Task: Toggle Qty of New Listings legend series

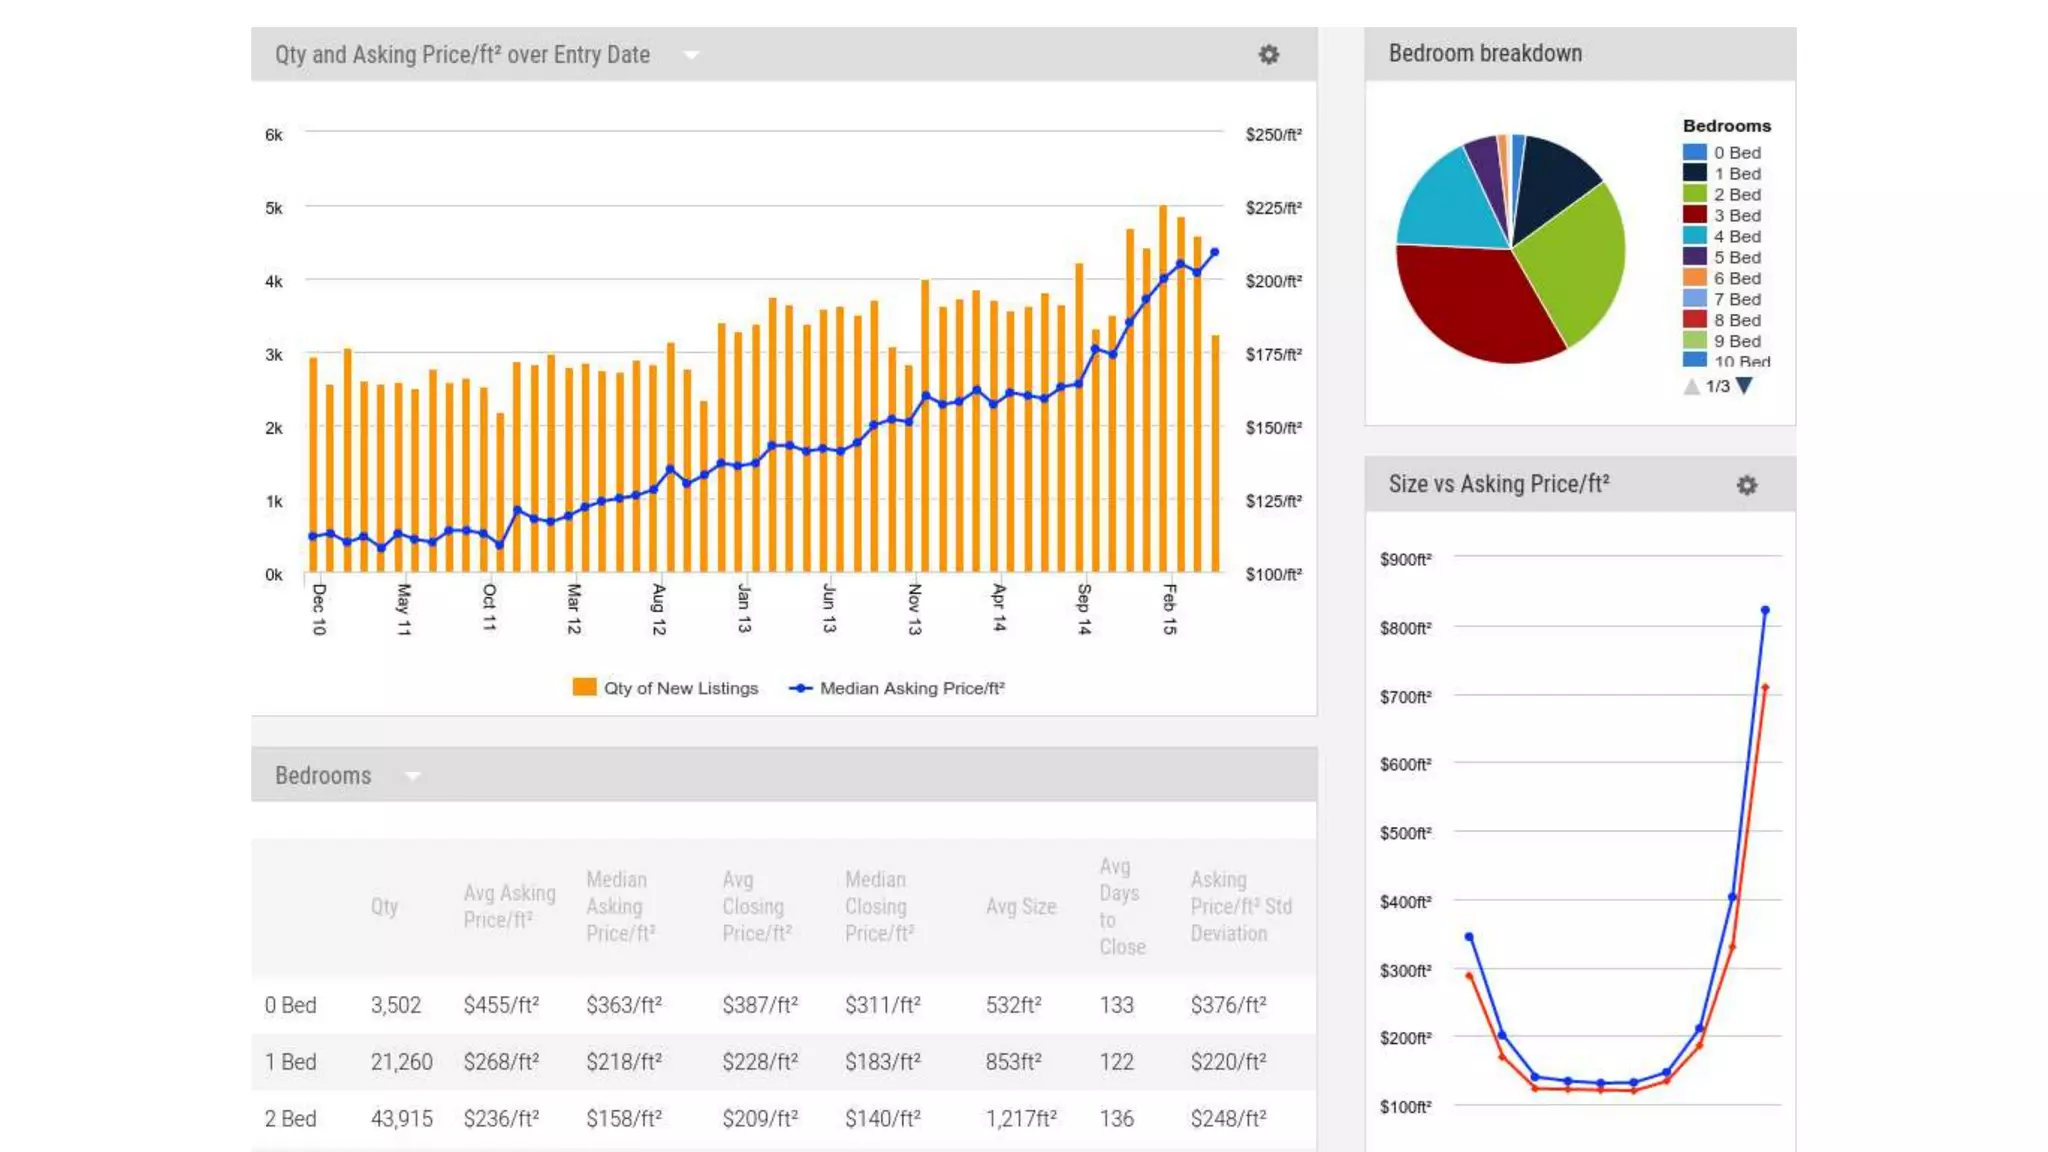Action: coord(666,688)
